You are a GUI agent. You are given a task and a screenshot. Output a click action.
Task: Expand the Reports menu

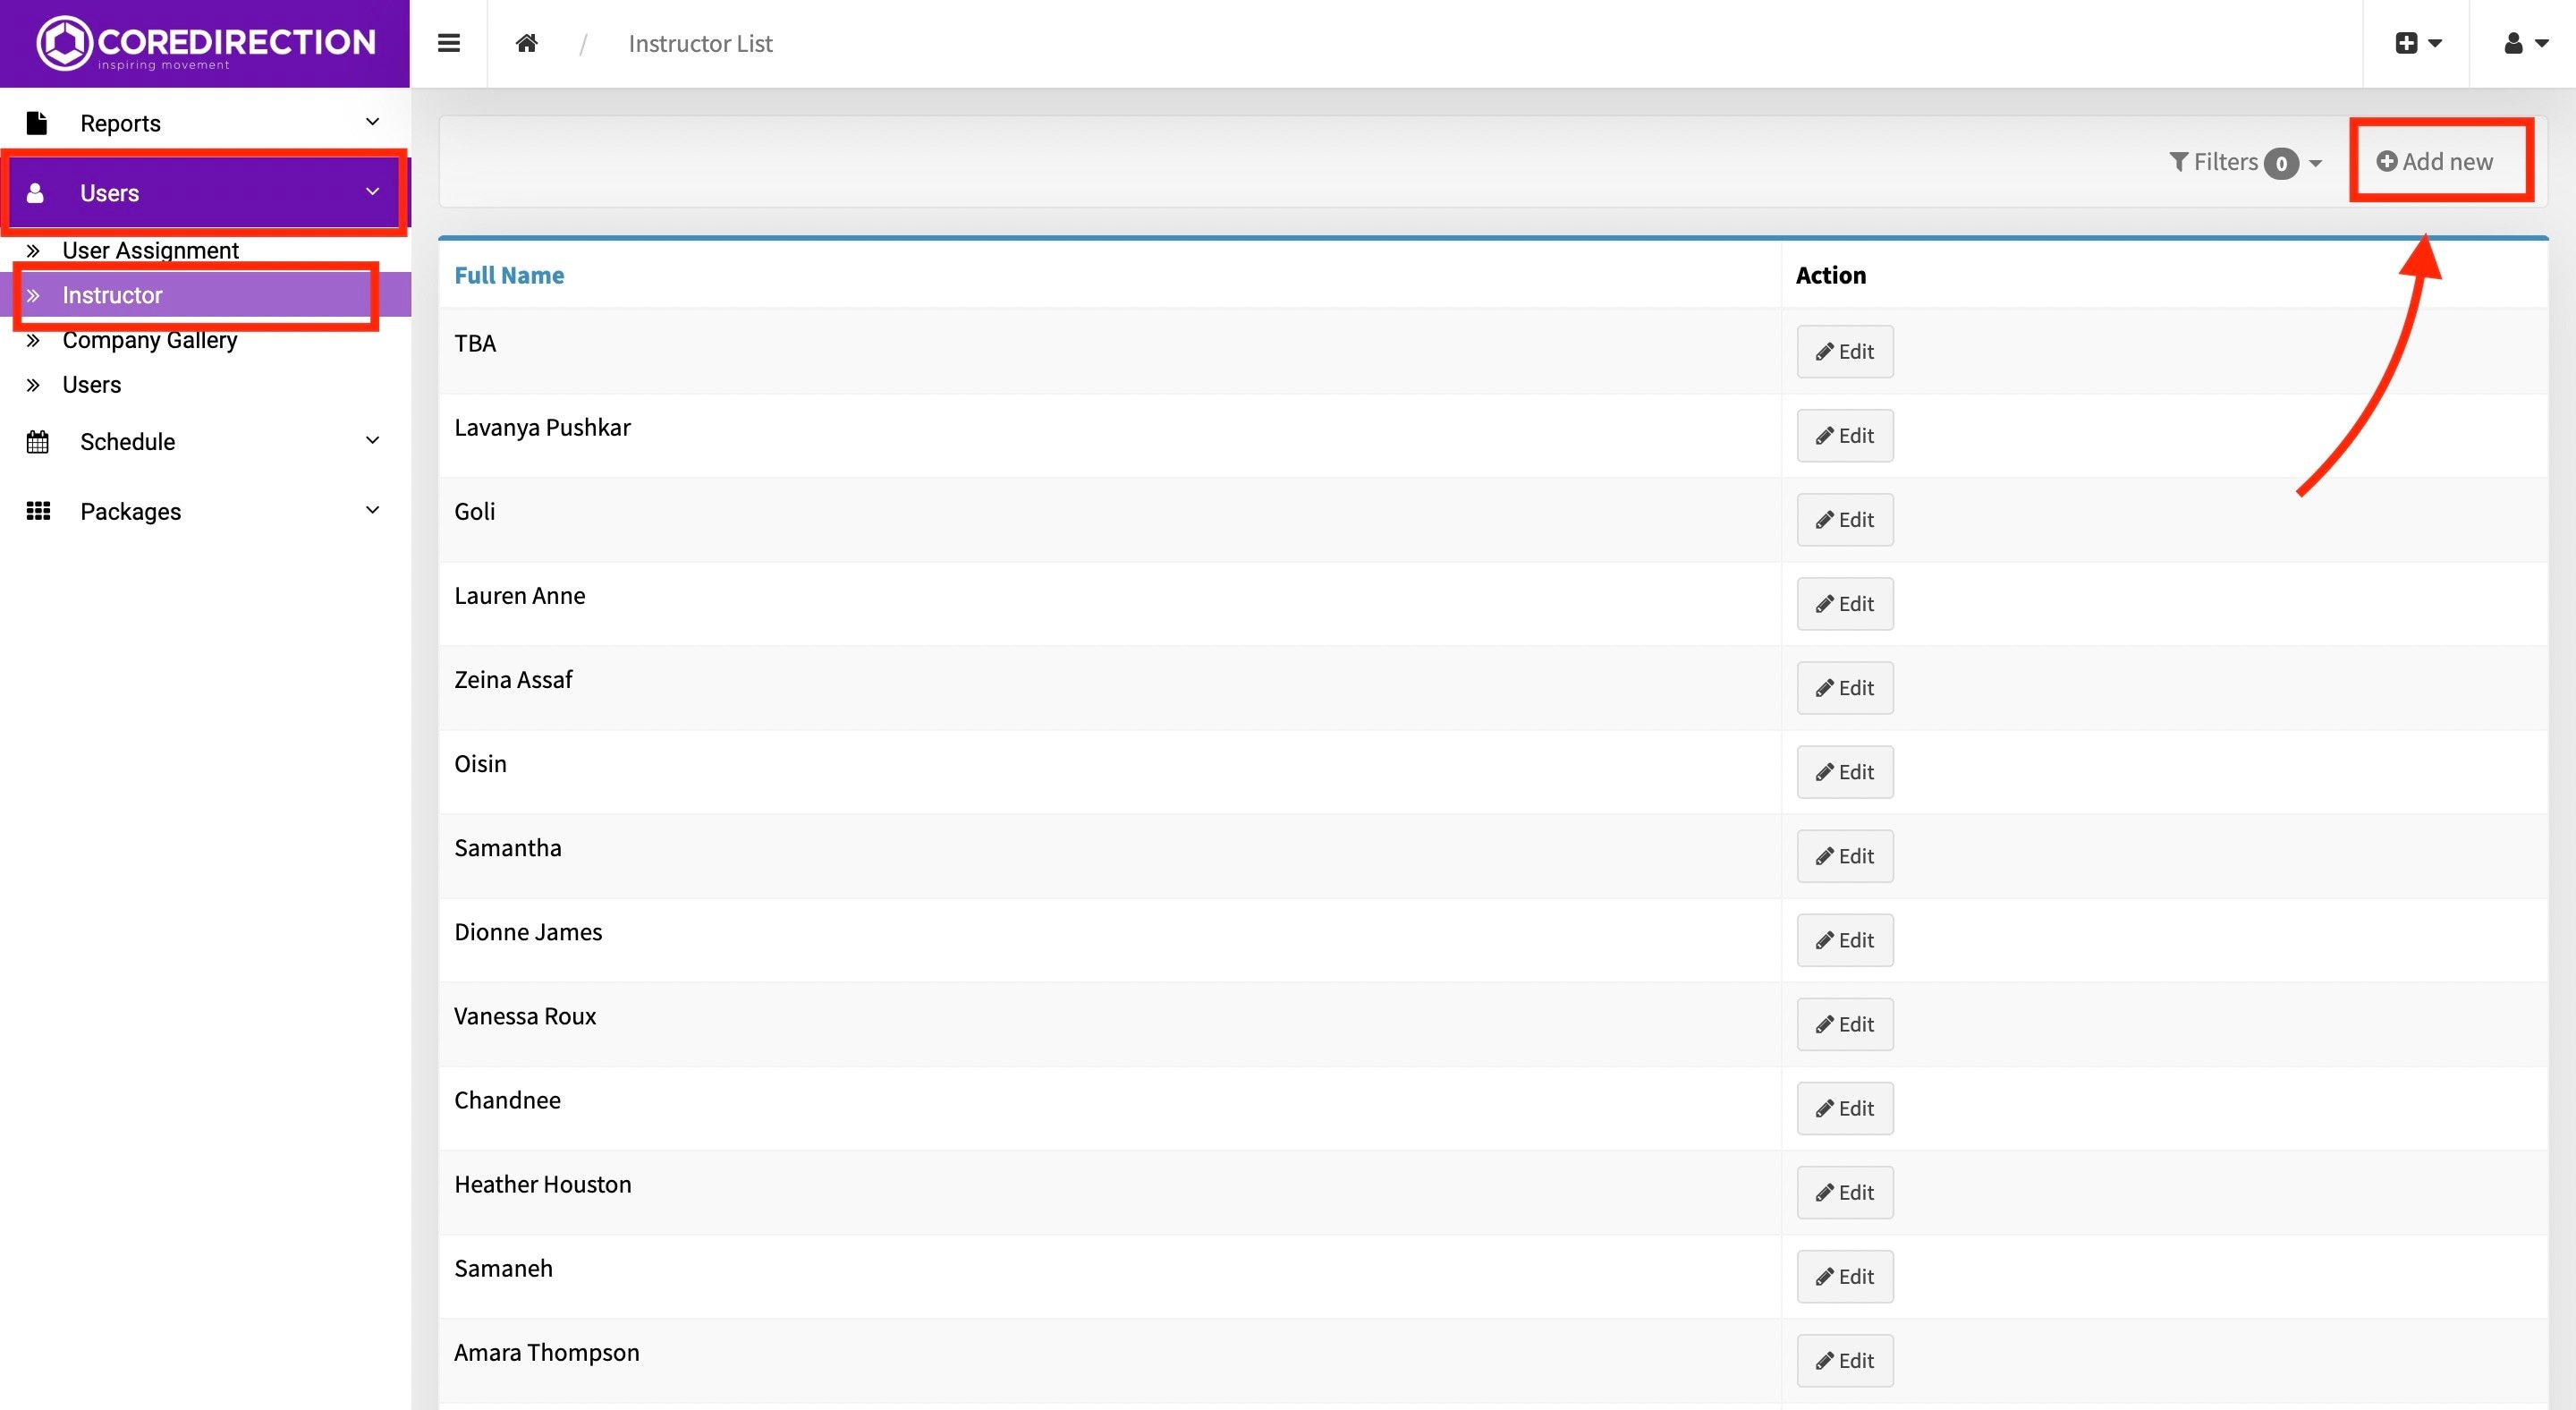[x=205, y=123]
